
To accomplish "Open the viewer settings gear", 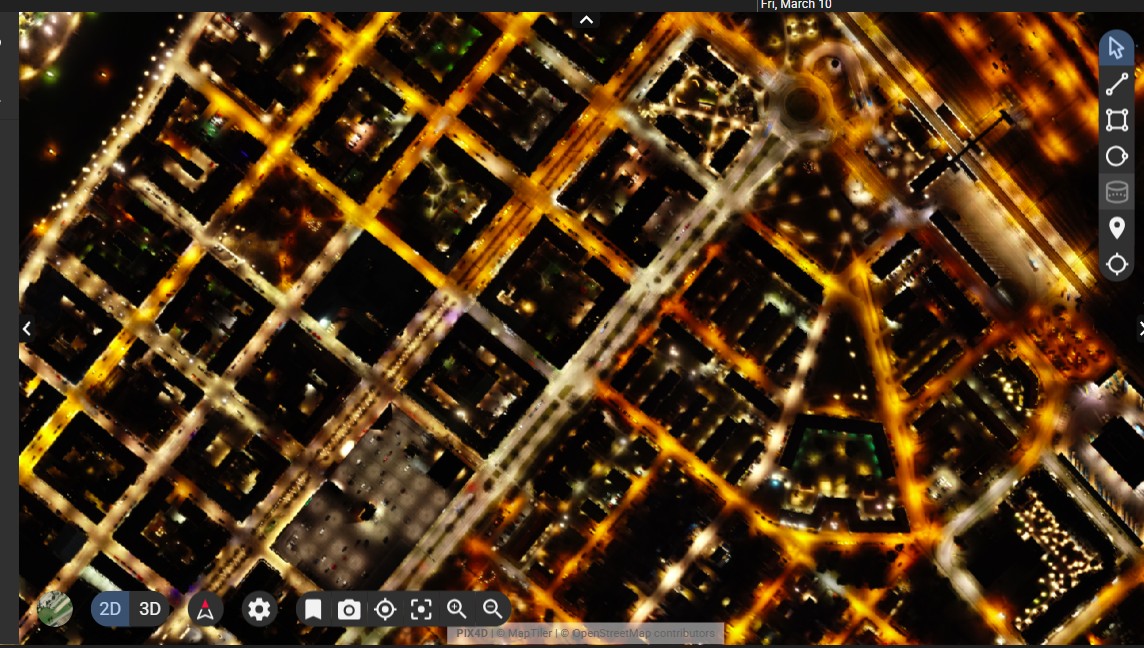I will pyautogui.click(x=259, y=609).
